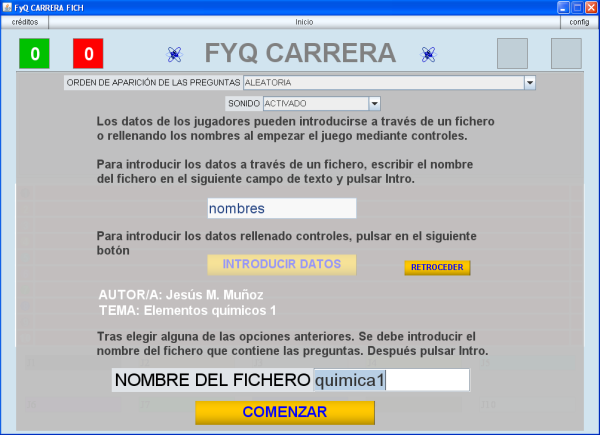Click the file name field containing quimica1
This screenshot has width=600, height=435.
390,380
